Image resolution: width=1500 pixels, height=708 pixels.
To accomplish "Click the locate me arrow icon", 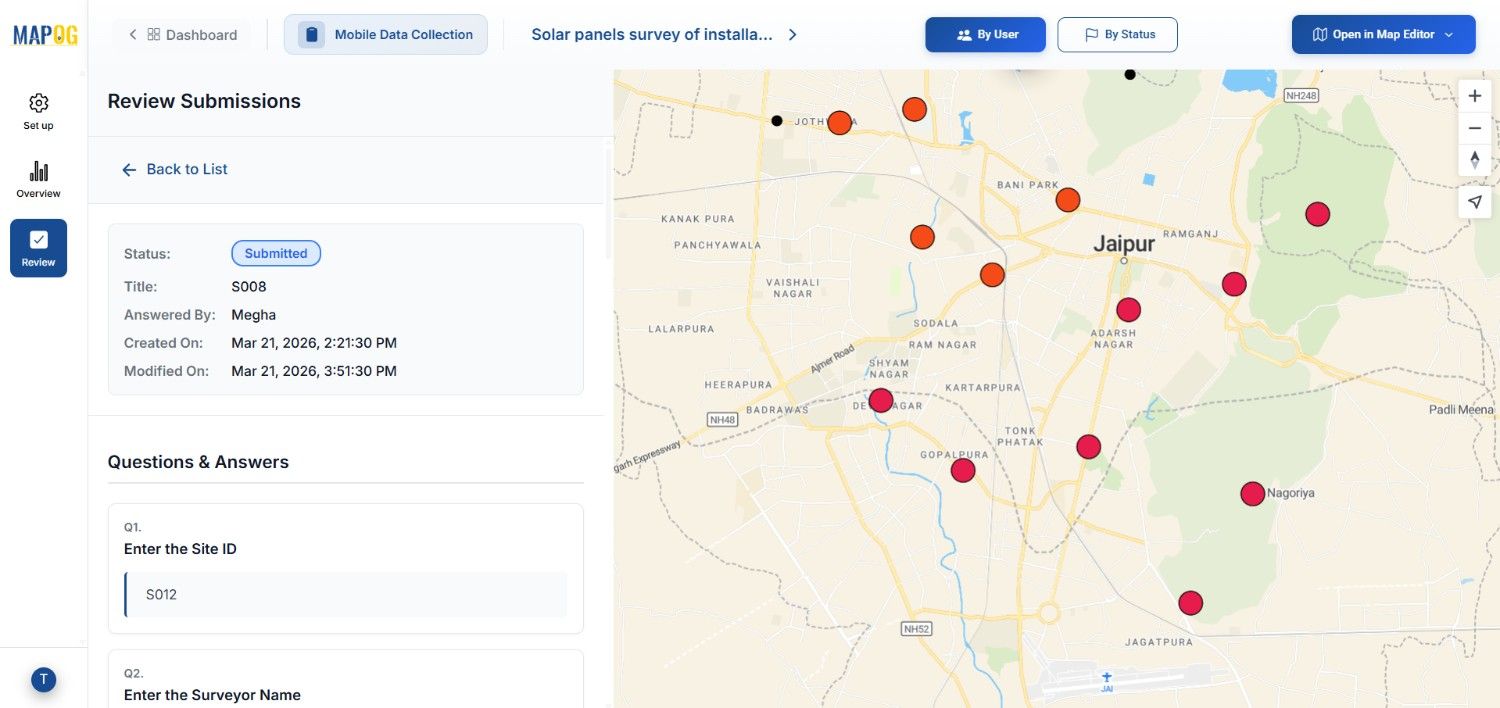I will (x=1474, y=201).
